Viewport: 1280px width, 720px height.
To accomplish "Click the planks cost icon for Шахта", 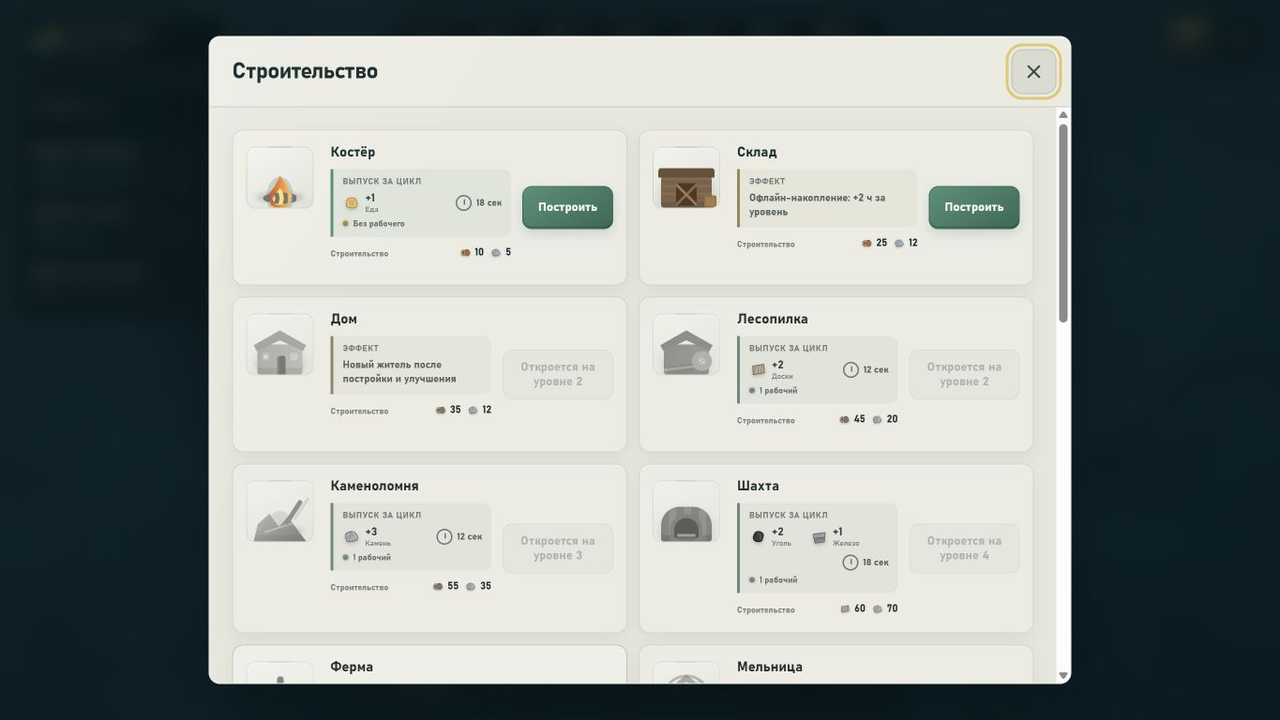I will pyautogui.click(x=845, y=609).
